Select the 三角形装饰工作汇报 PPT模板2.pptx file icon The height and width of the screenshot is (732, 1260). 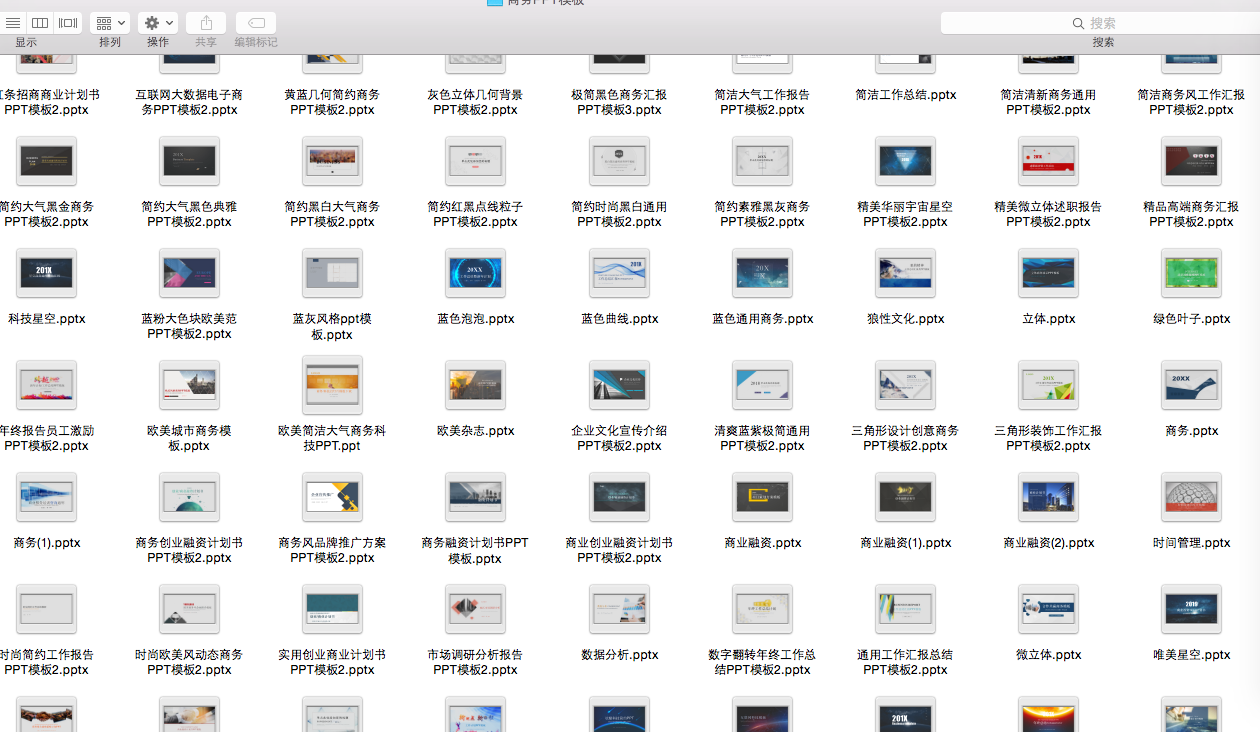coord(1048,385)
